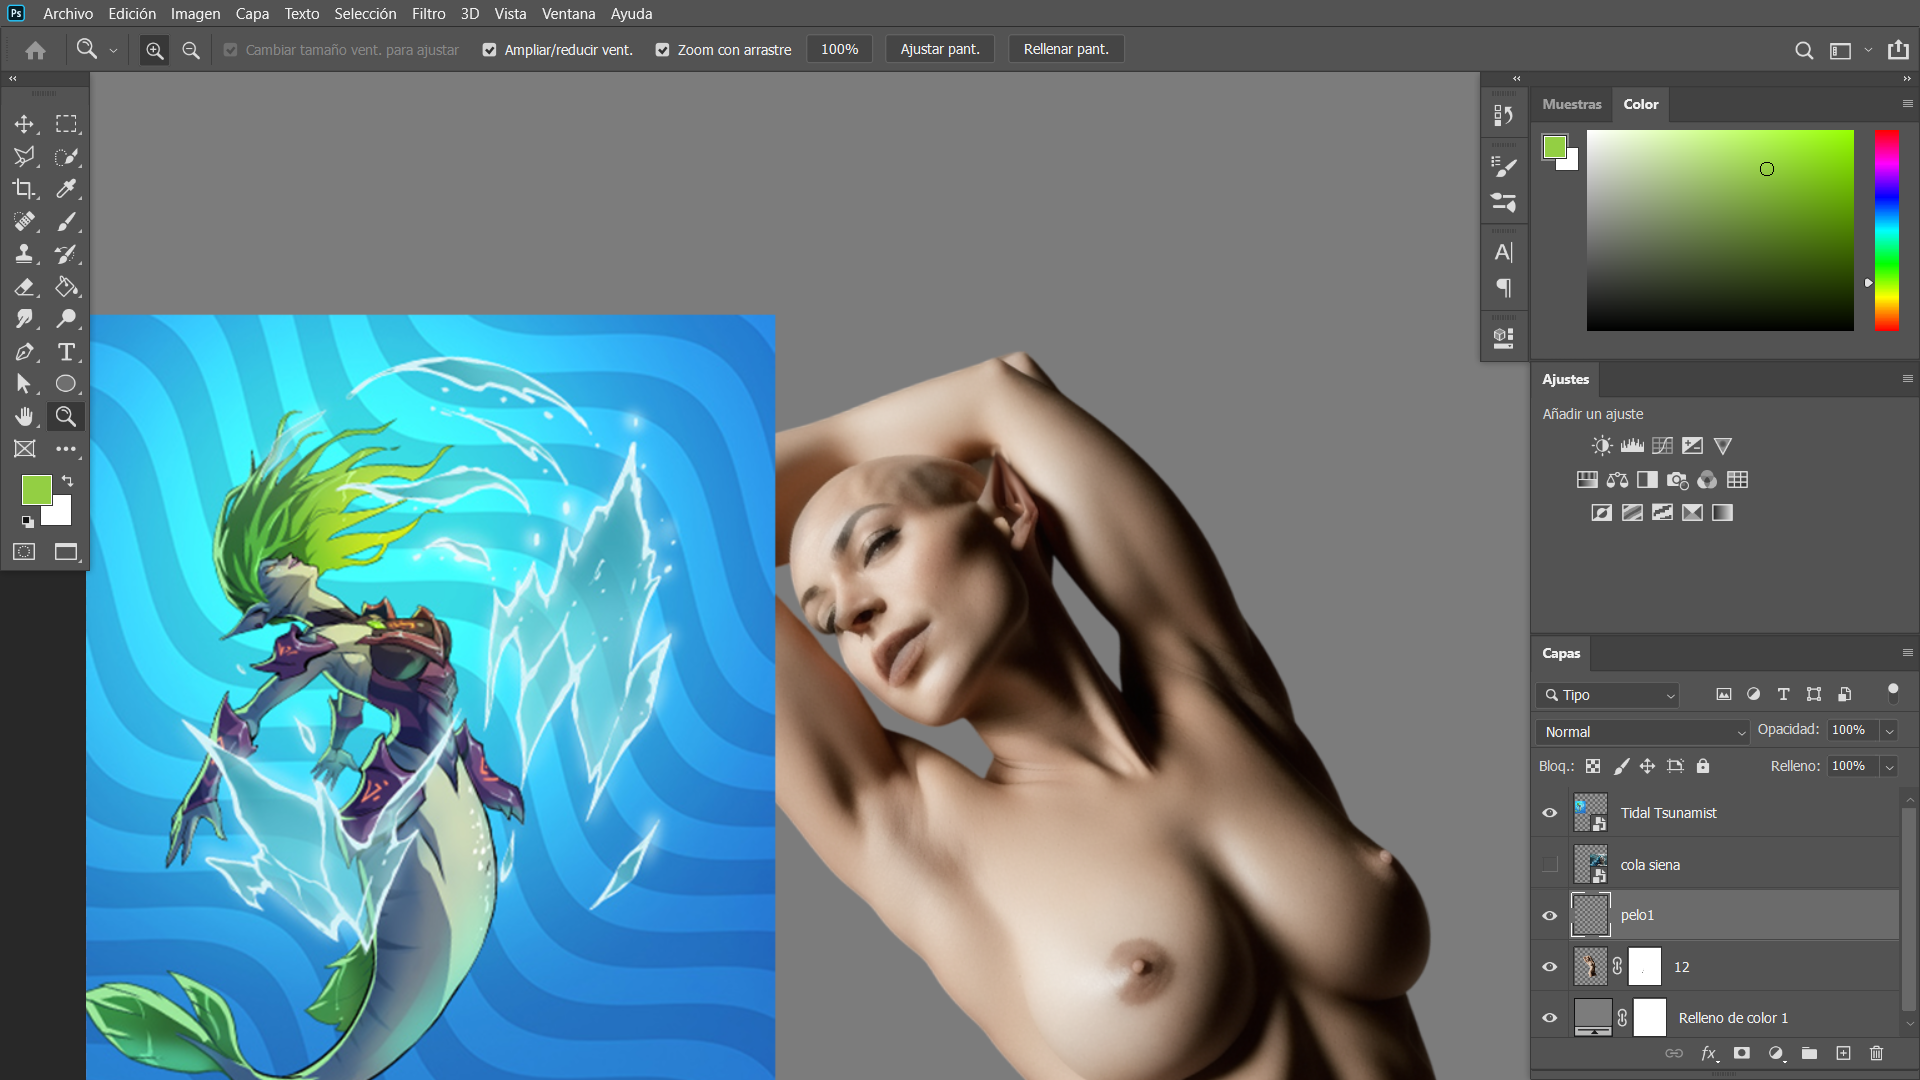The width and height of the screenshot is (1920, 1080).
Task: Open the Ajustes panel options menu
Action: point(1907,379)
